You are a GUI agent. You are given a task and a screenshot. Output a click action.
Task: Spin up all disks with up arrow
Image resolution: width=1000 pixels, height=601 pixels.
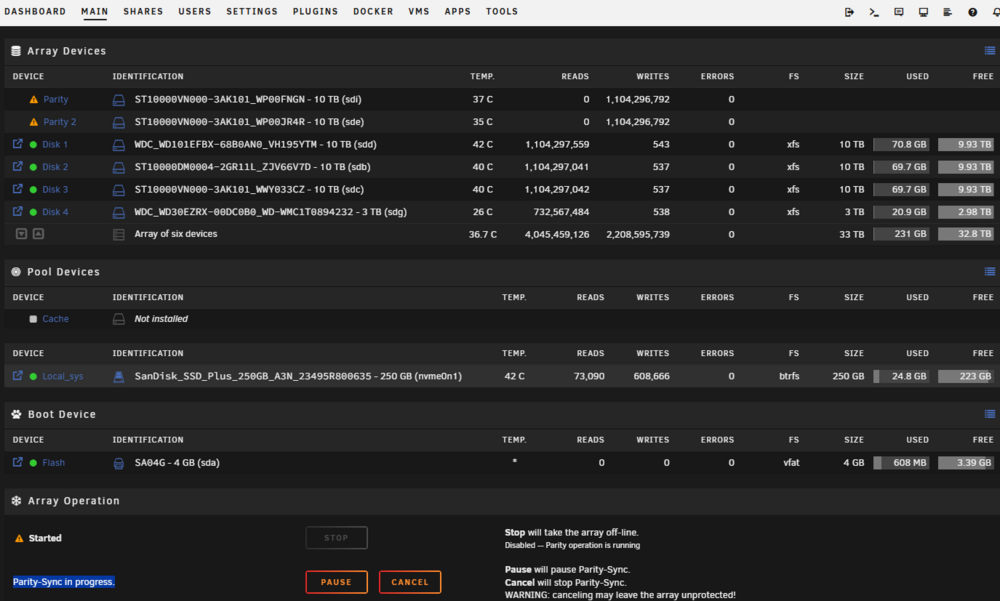pyautogui.click(x=38, y=234)
